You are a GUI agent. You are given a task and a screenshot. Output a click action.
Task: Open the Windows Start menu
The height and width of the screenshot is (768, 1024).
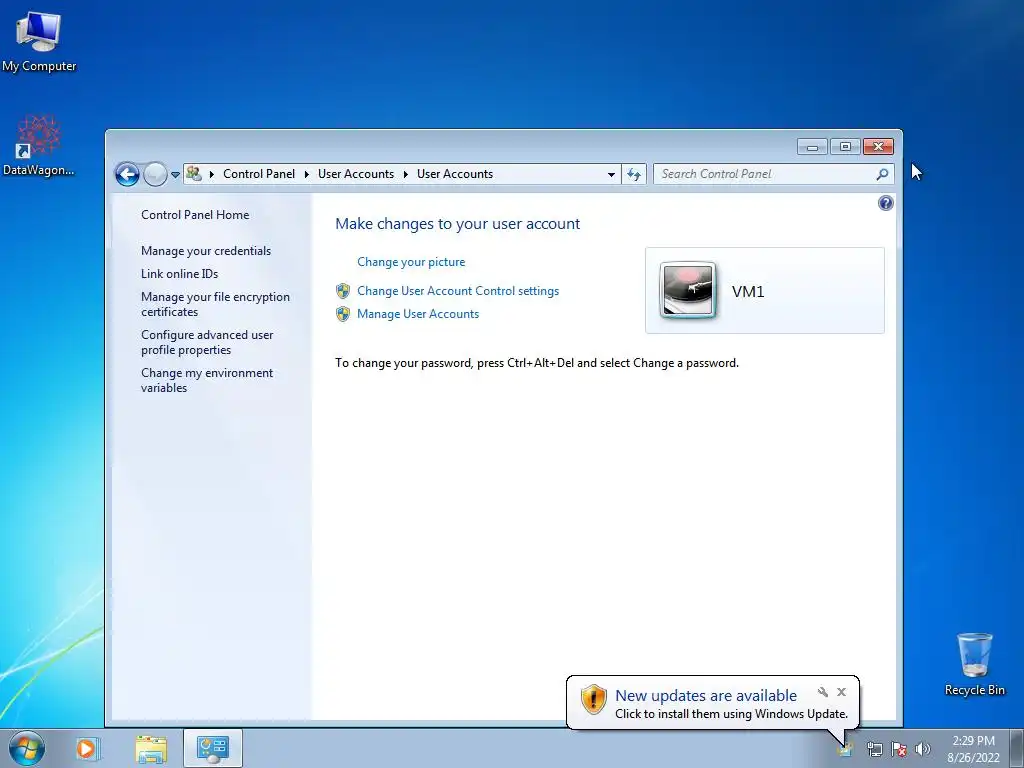[x=26, y=748]
